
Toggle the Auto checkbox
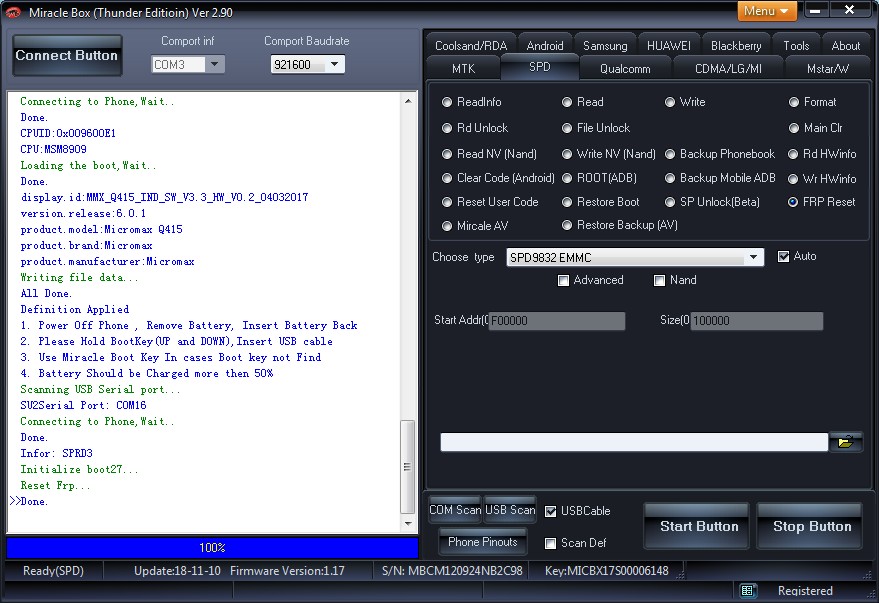[x=783, y=256]
